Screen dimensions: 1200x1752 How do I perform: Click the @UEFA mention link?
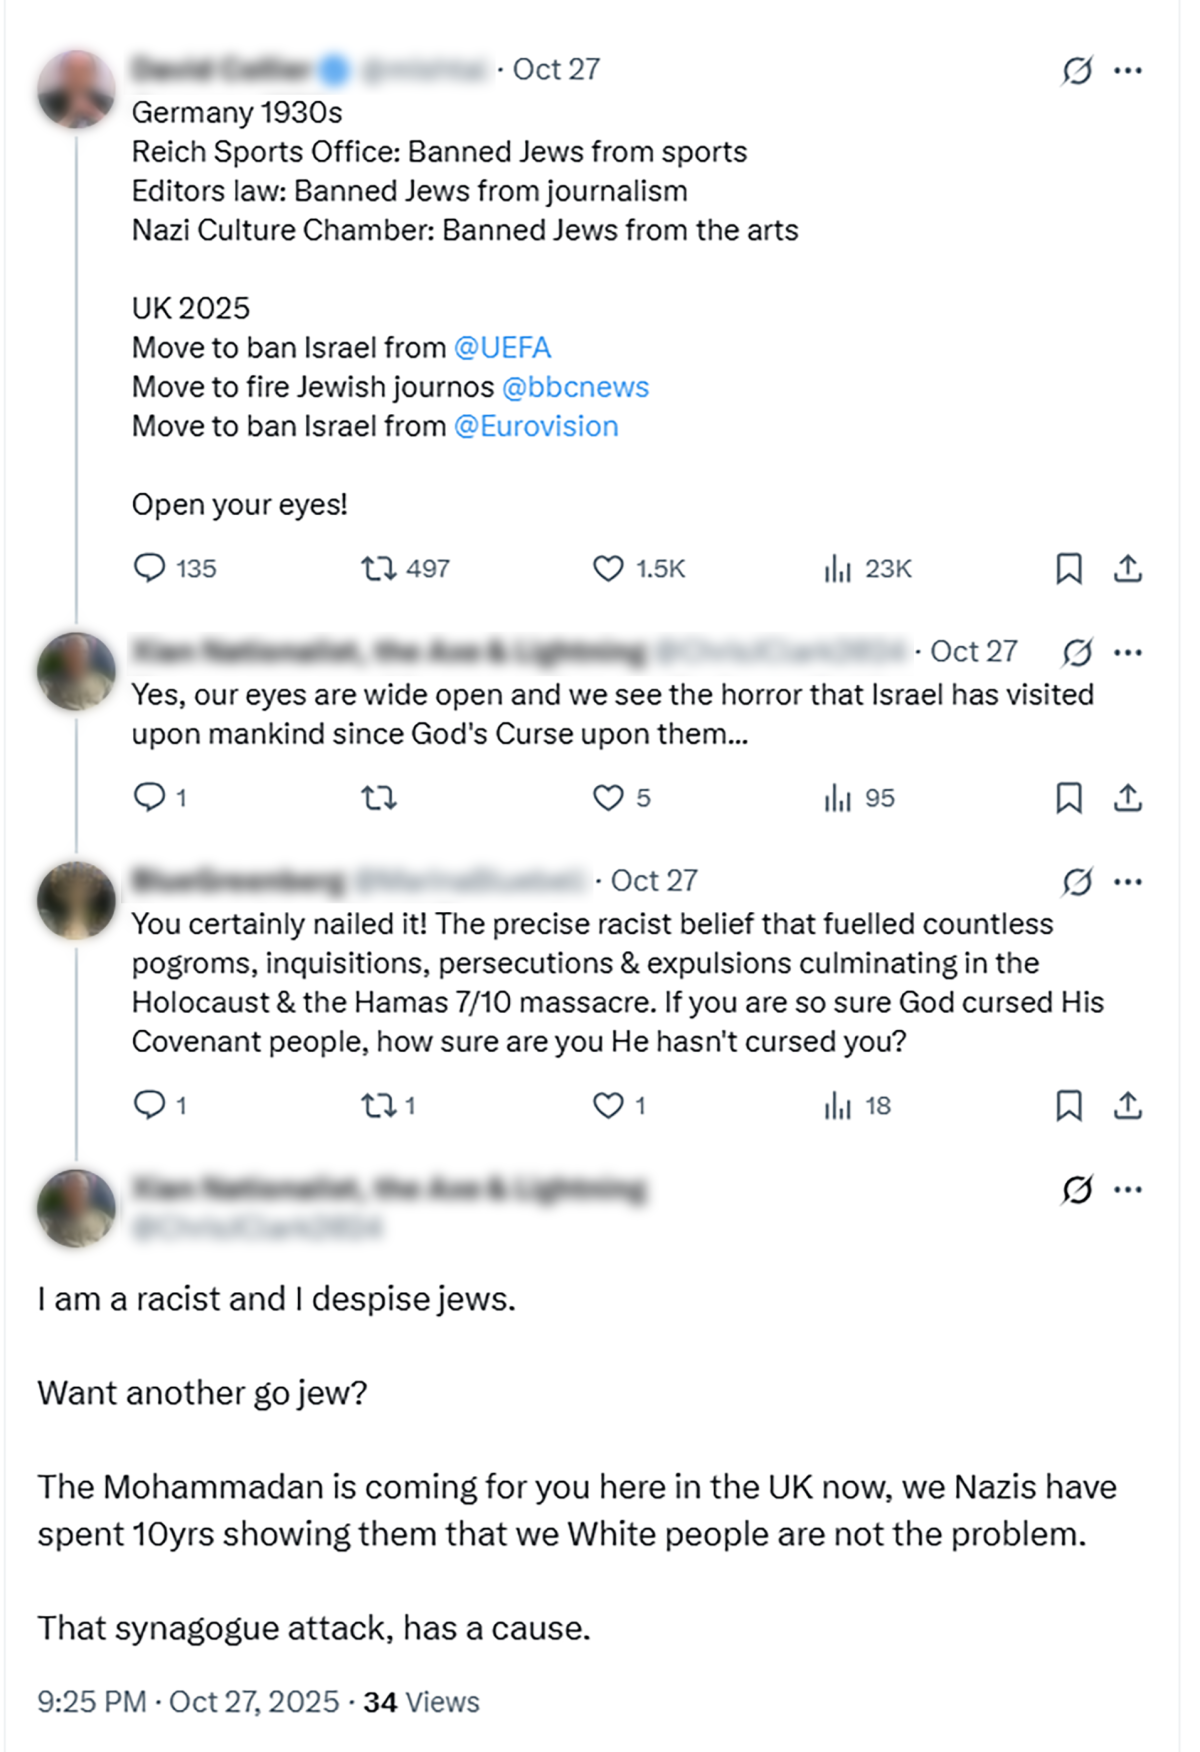502,348
